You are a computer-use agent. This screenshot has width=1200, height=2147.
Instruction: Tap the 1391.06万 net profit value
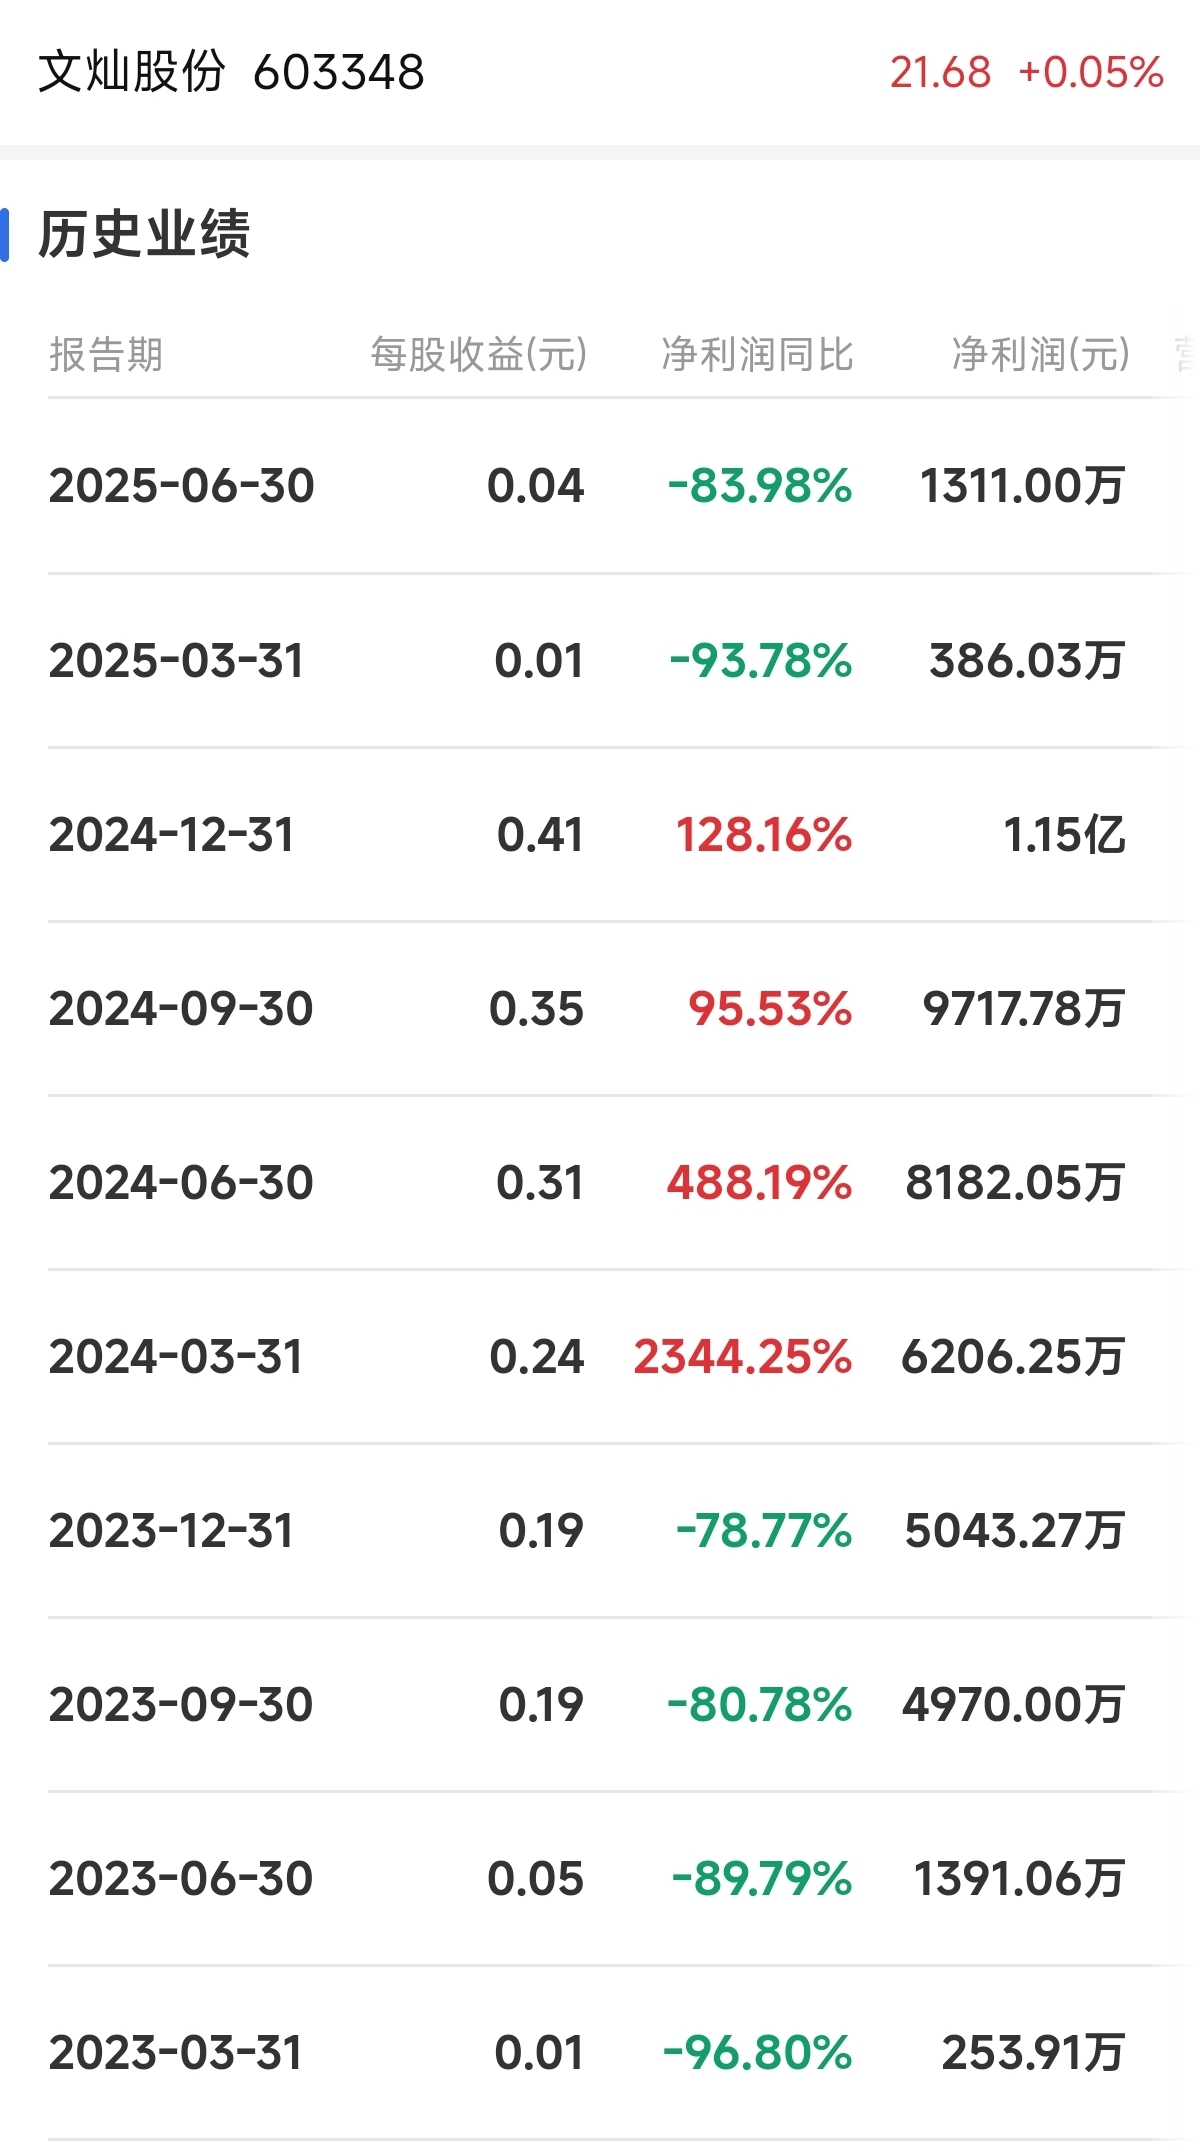(1020, 1879)
